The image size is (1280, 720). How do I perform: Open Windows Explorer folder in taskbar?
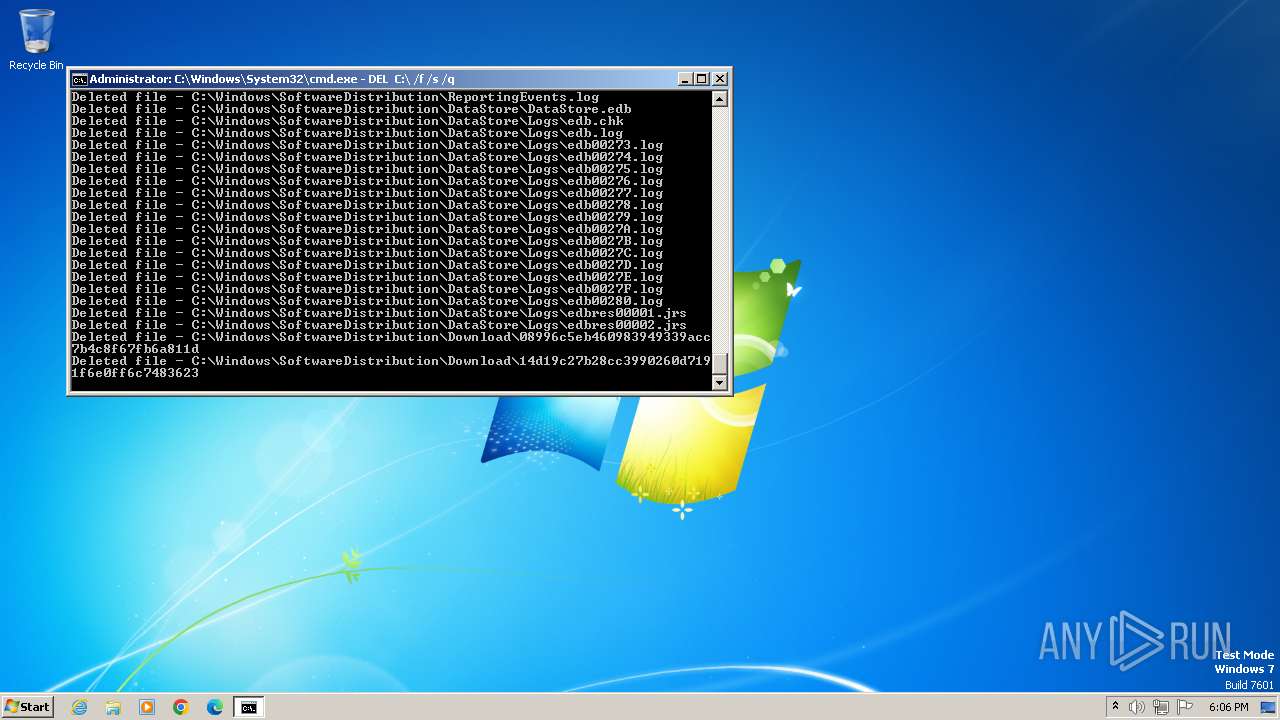(x=113, y=707)
